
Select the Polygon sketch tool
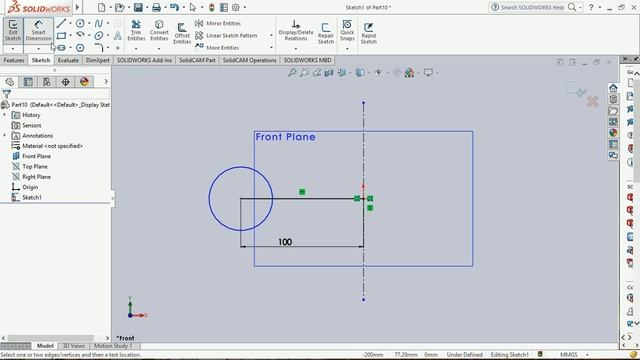[80, 48]
